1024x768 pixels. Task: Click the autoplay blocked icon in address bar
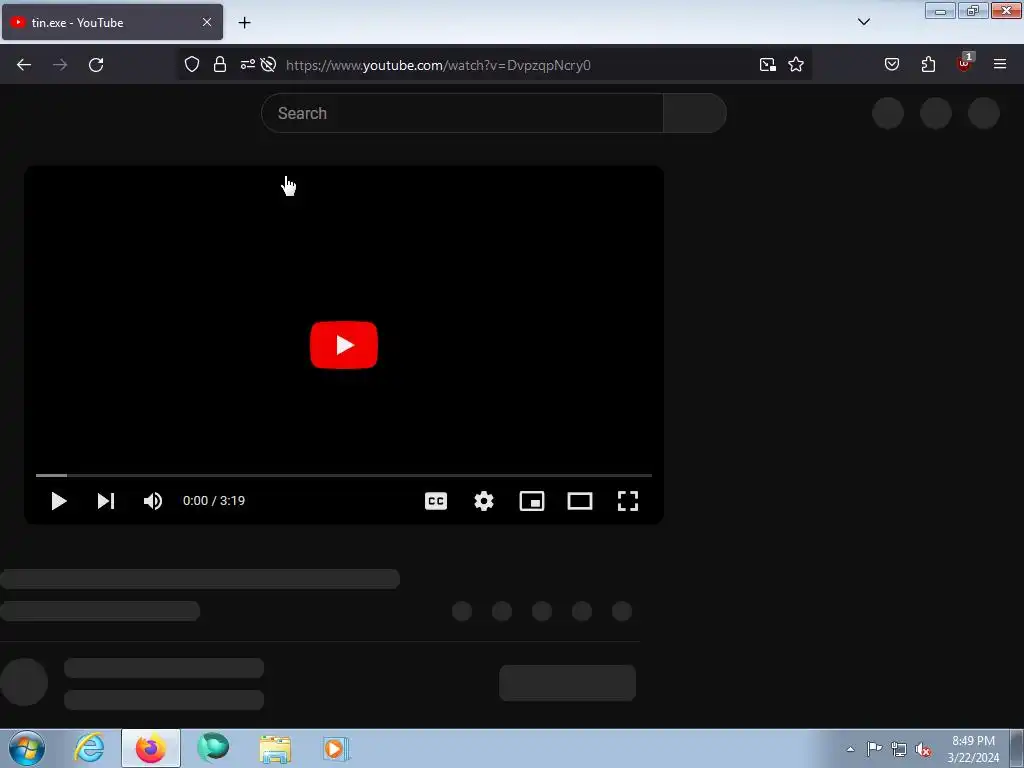click(268, 65)
